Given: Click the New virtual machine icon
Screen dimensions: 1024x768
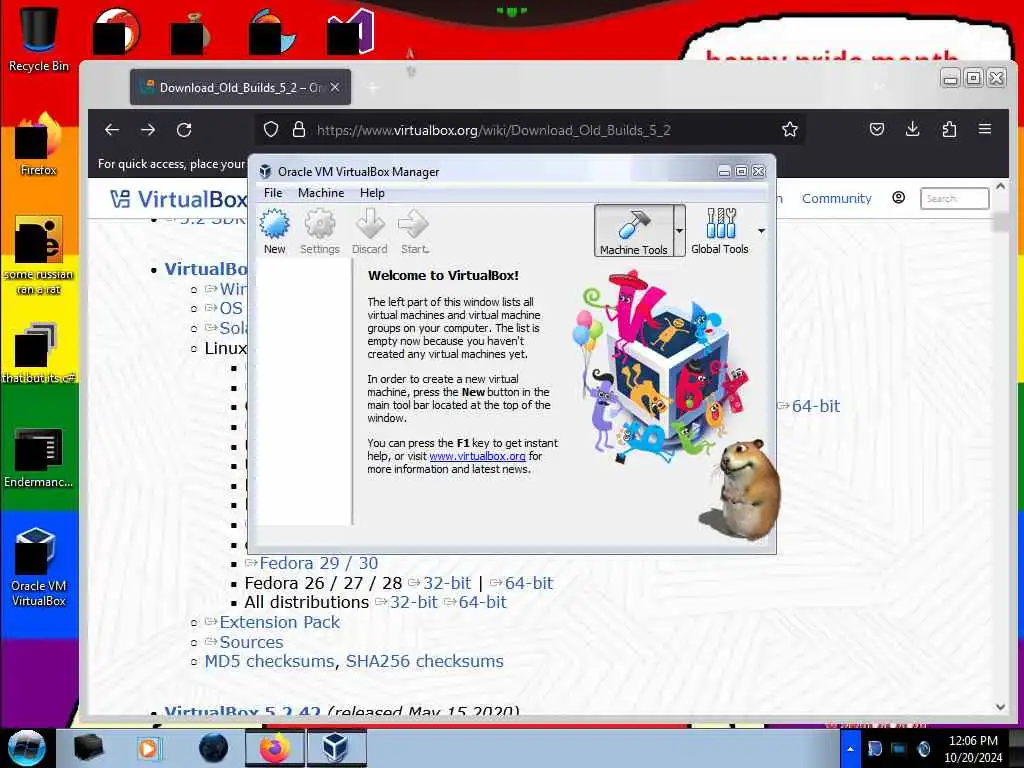Looking at the screenshot, I should pos(274,231).
